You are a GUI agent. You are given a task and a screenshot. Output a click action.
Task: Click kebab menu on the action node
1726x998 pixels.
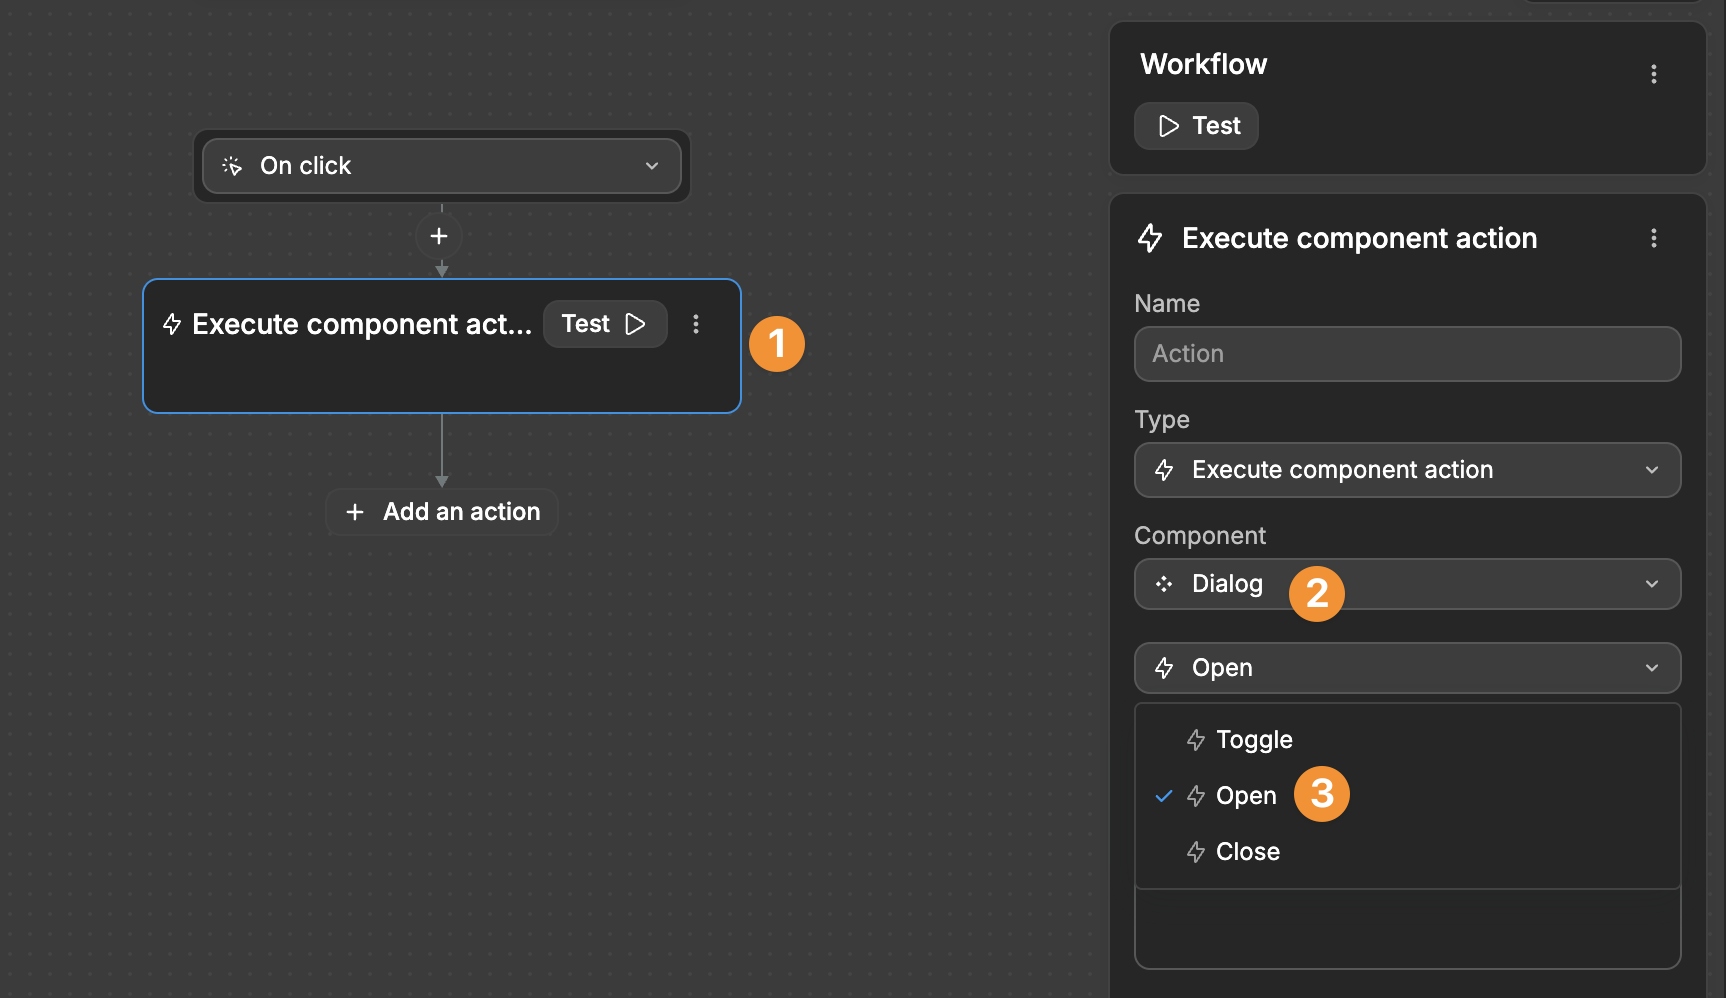696,324
